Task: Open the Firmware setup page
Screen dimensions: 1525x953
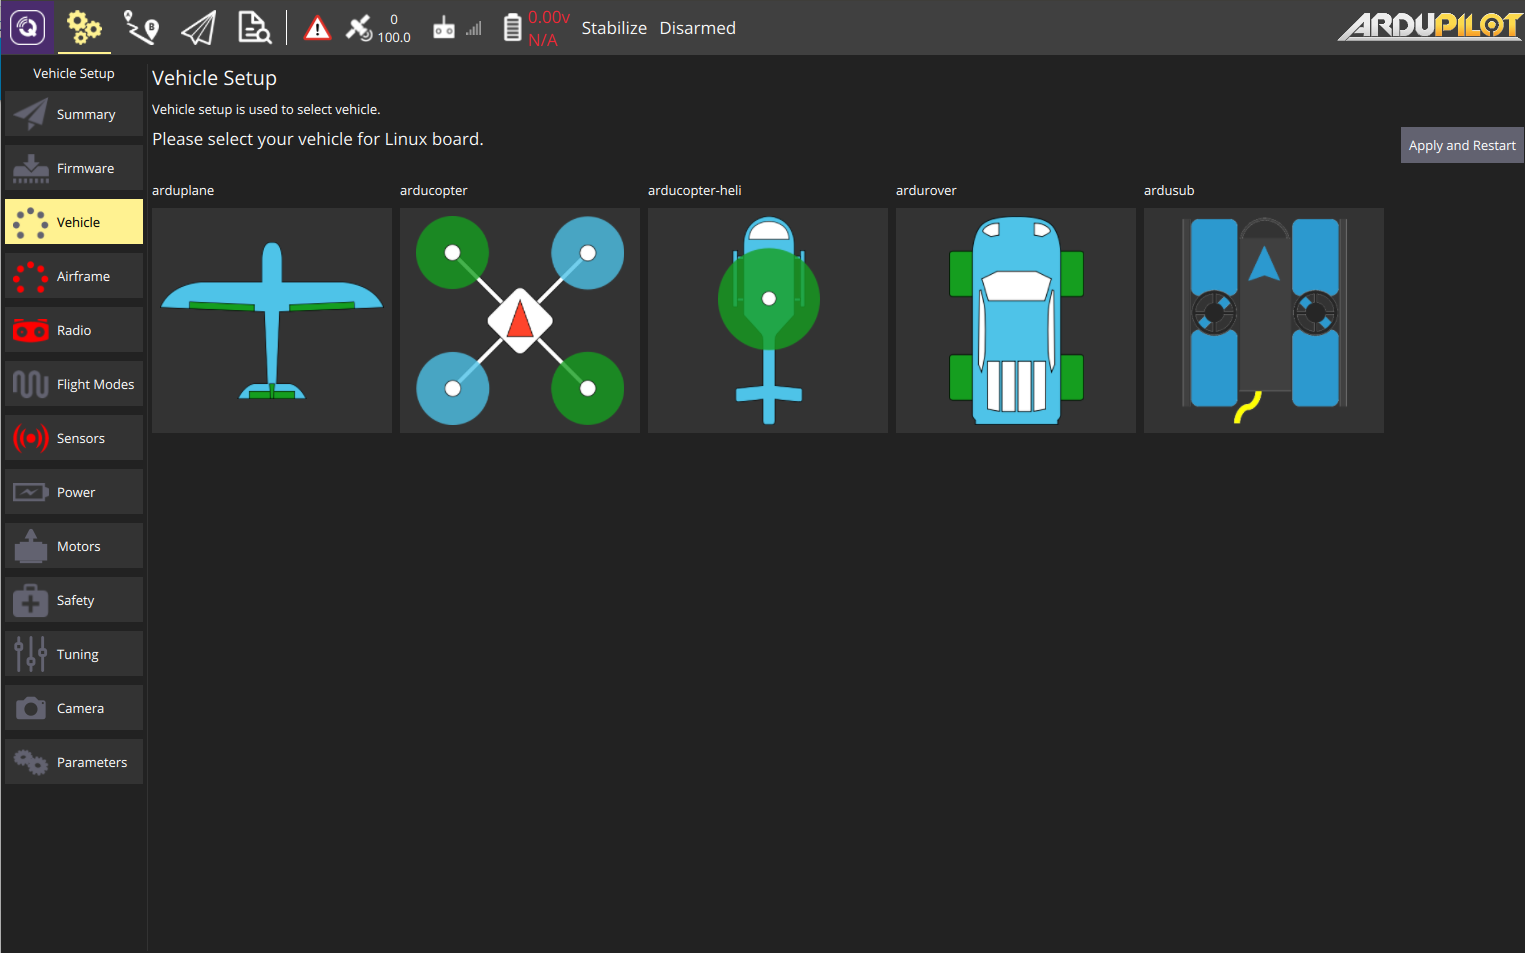Action: [x=74, y=168]
